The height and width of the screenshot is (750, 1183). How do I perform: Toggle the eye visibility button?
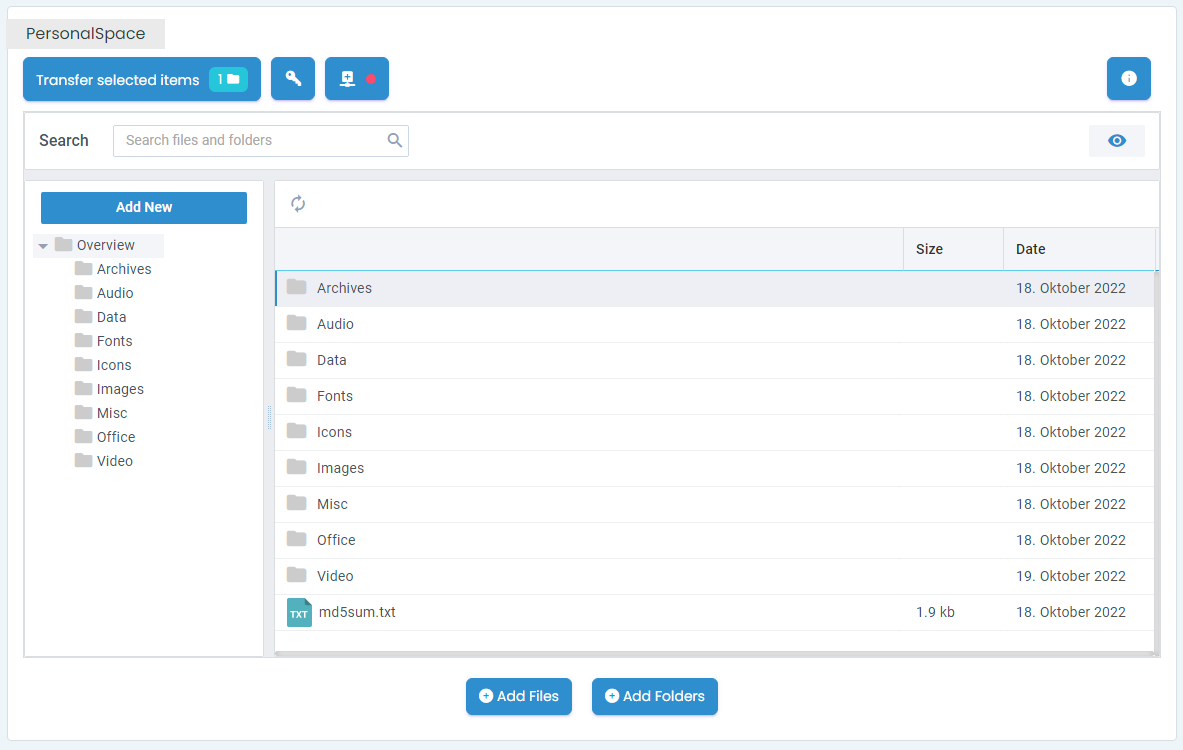click(1116, 141)
